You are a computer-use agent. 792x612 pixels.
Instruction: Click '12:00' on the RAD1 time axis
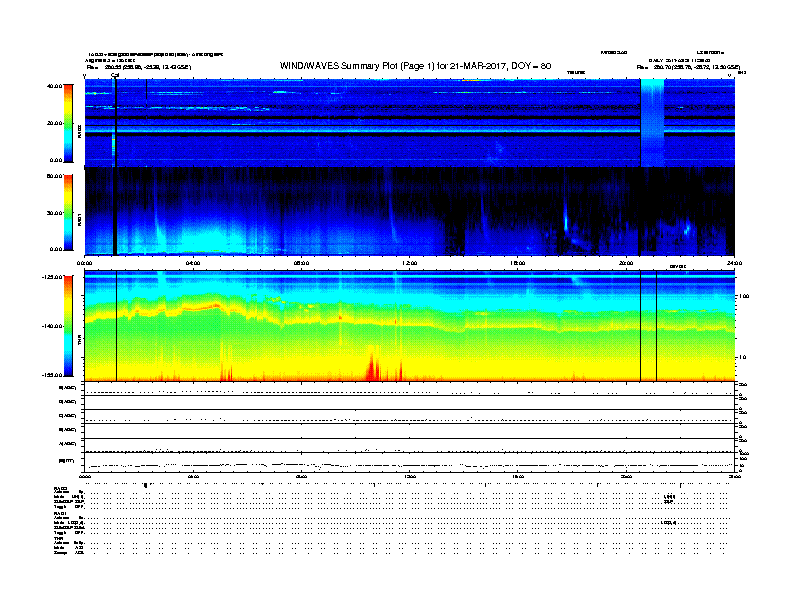[409, 263]
